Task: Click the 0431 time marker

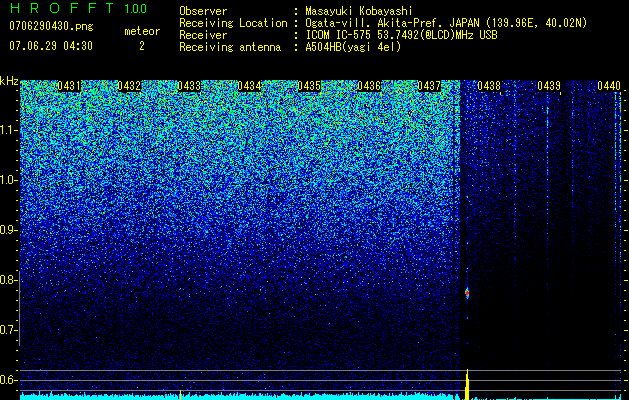Action: click(x=69, y=86)
